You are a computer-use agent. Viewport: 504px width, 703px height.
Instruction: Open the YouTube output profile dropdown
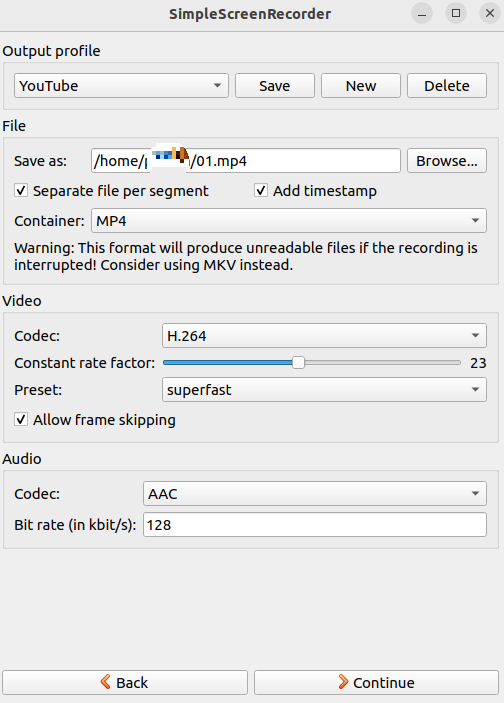121,86
